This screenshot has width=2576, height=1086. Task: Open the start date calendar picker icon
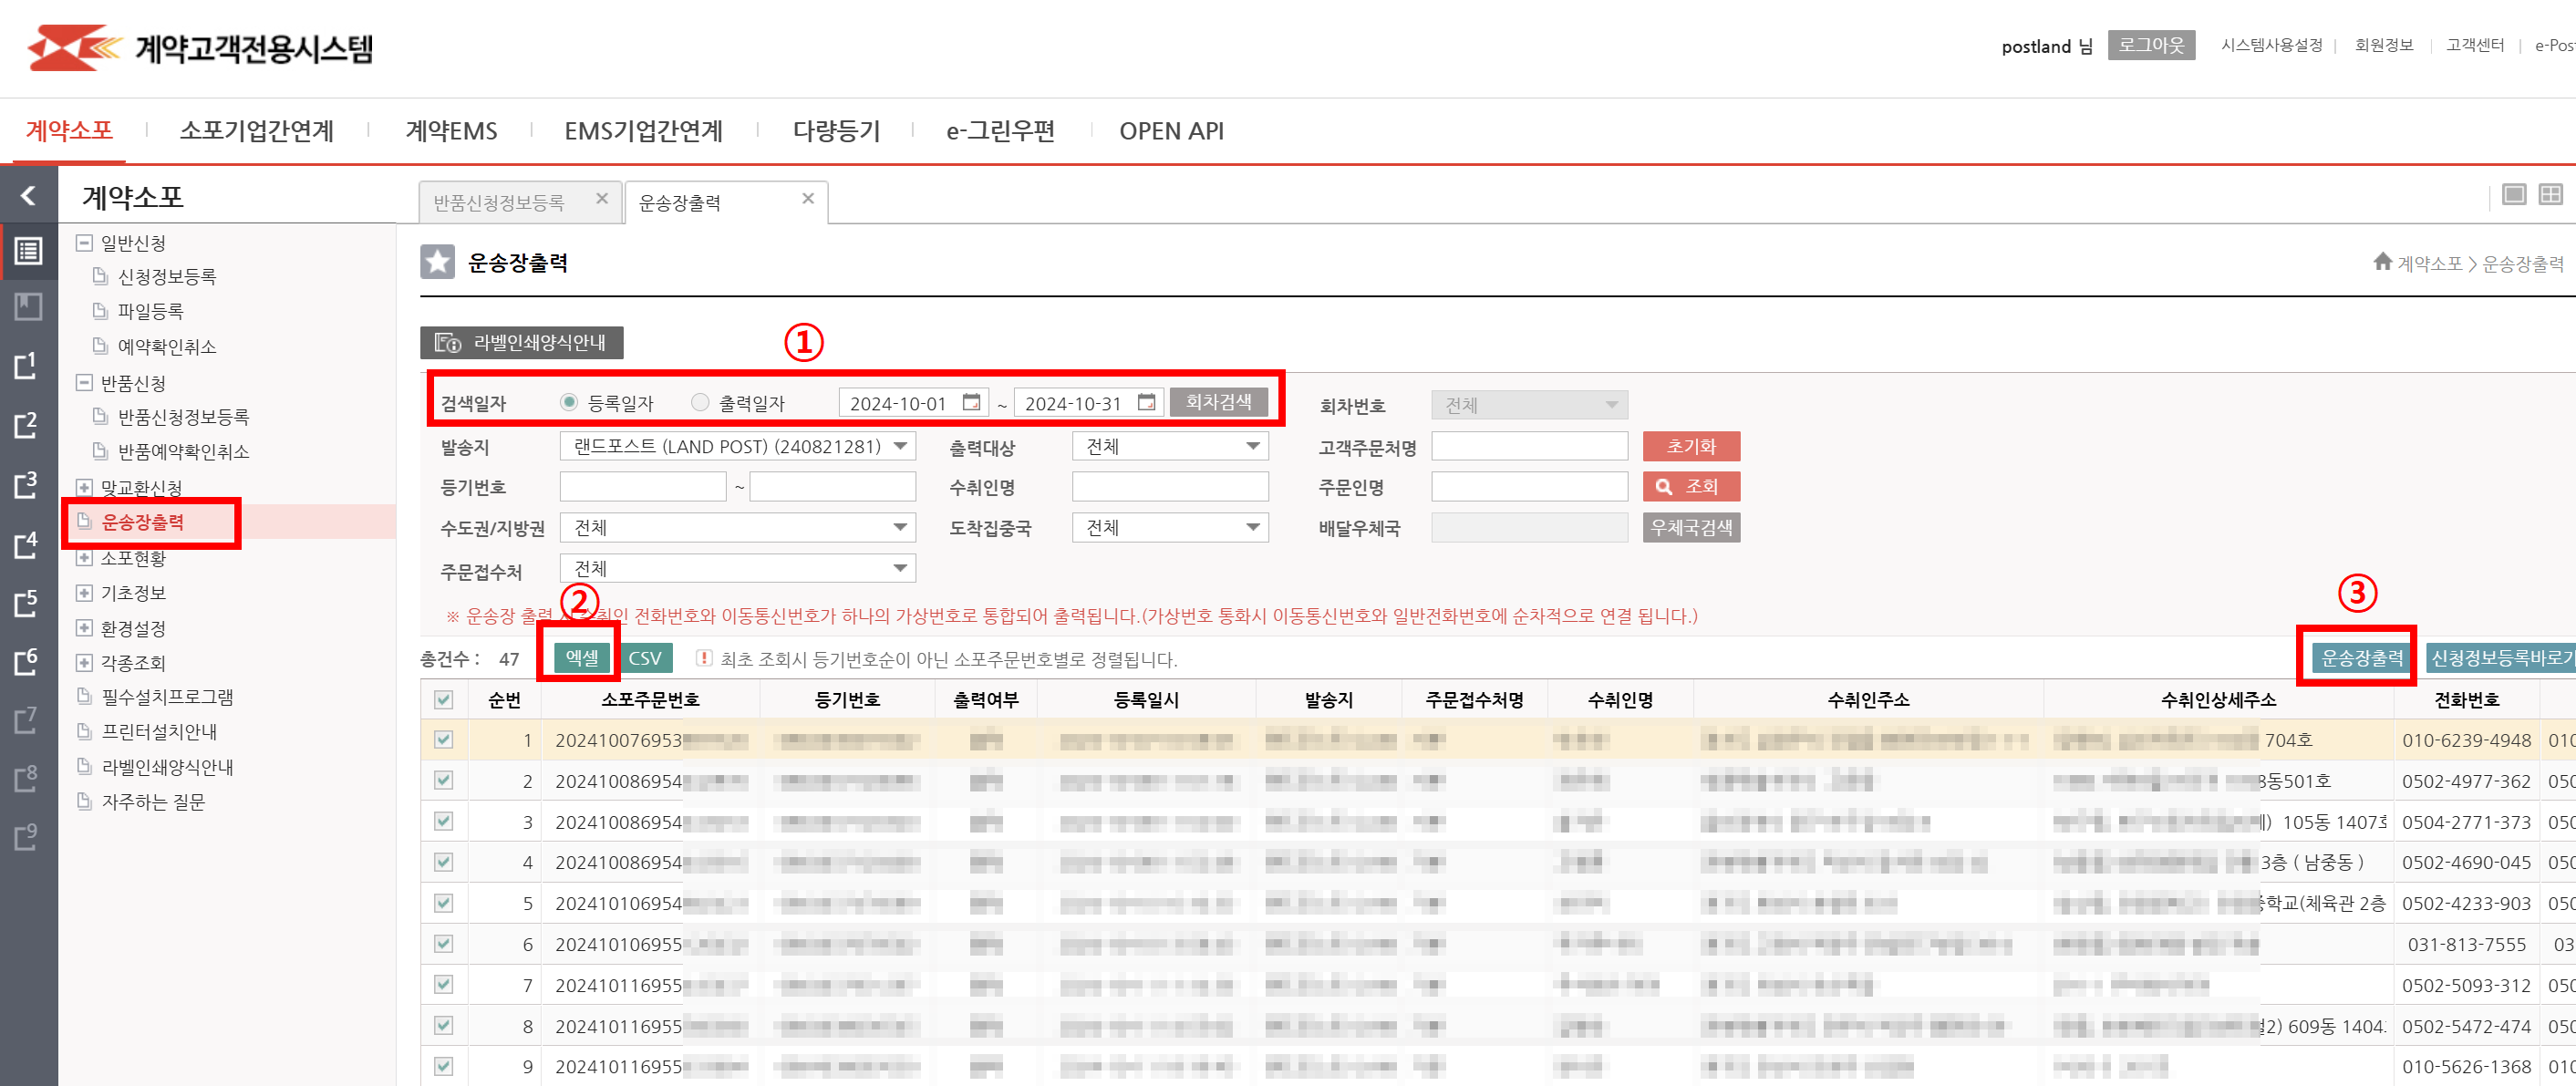(971, 402)
